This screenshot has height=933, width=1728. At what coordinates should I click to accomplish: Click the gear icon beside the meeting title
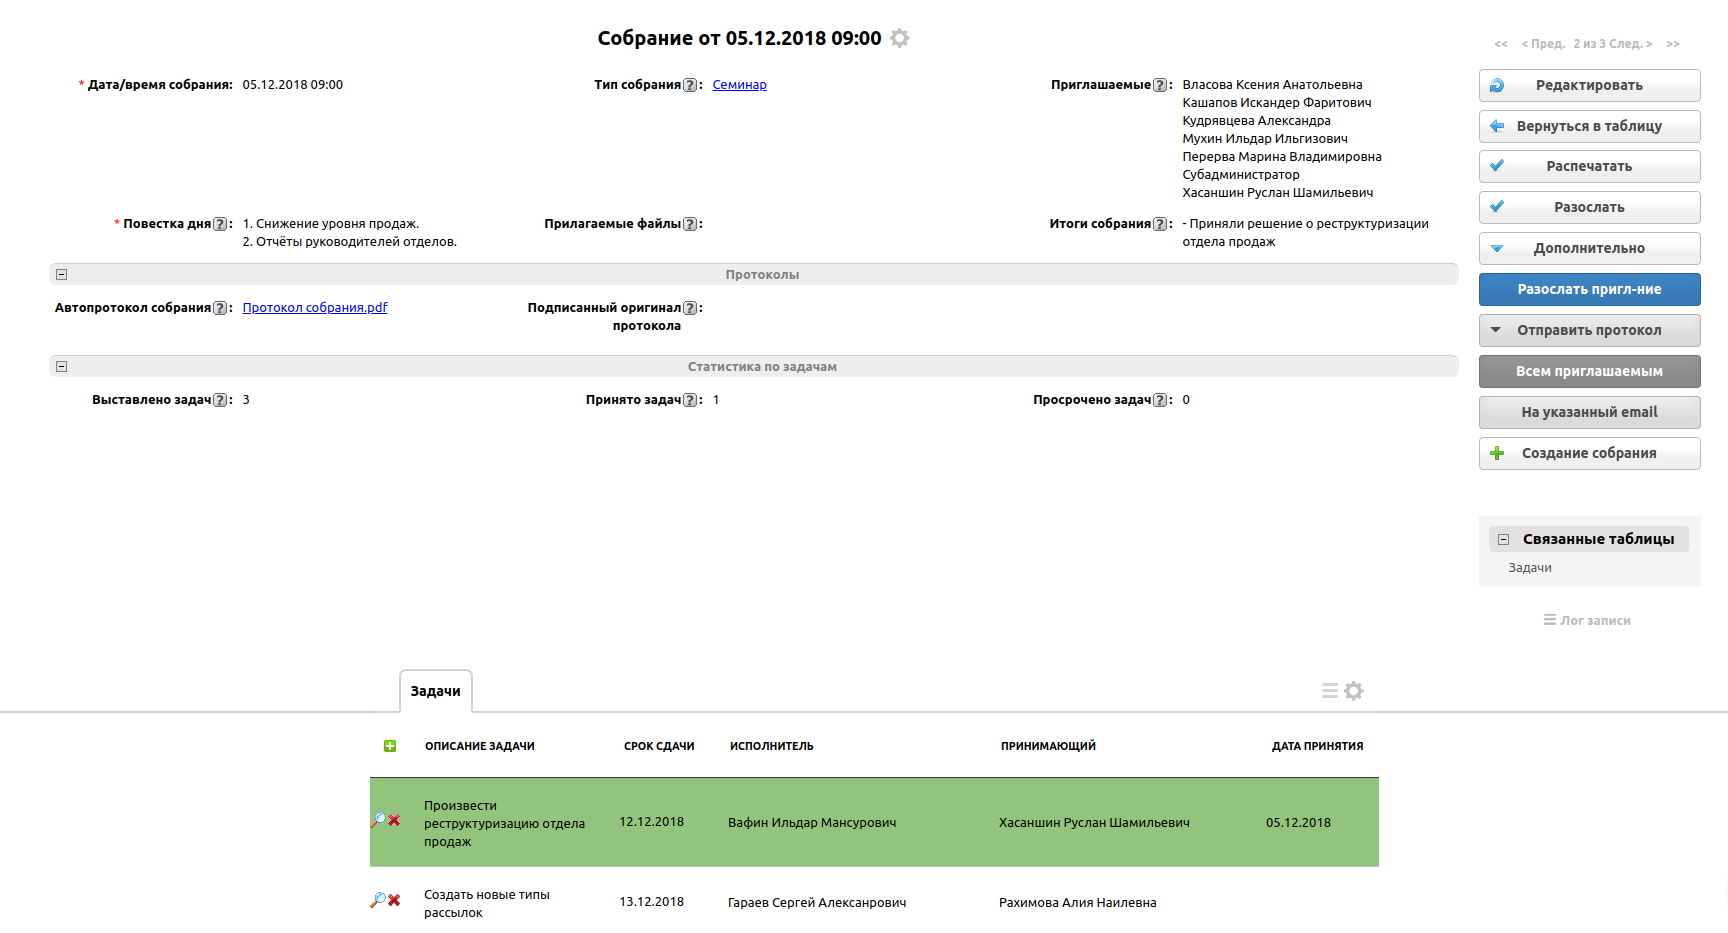[900, 38]
